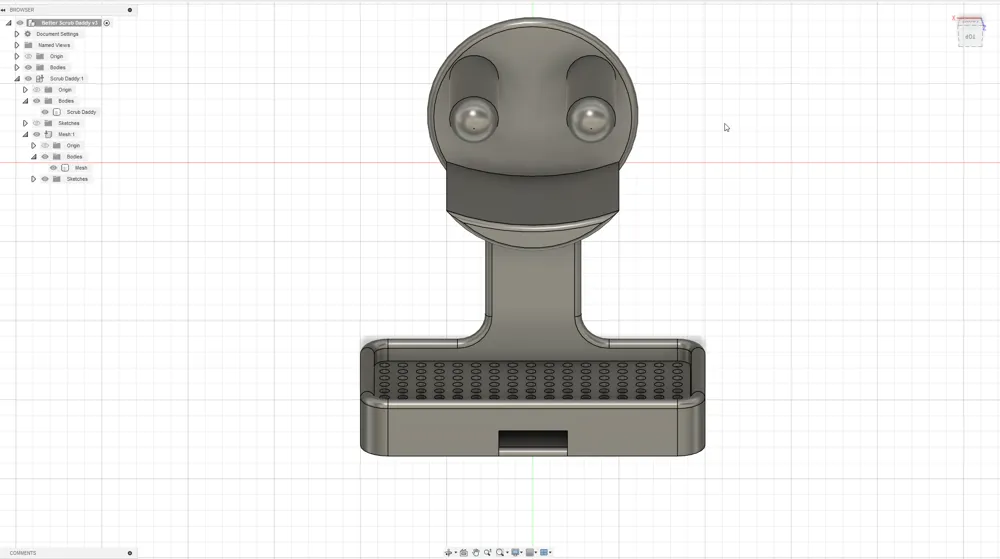Collapse the Mesh:1 component
This screenshot has width=1000, height=559.
(x=26, y=134)
